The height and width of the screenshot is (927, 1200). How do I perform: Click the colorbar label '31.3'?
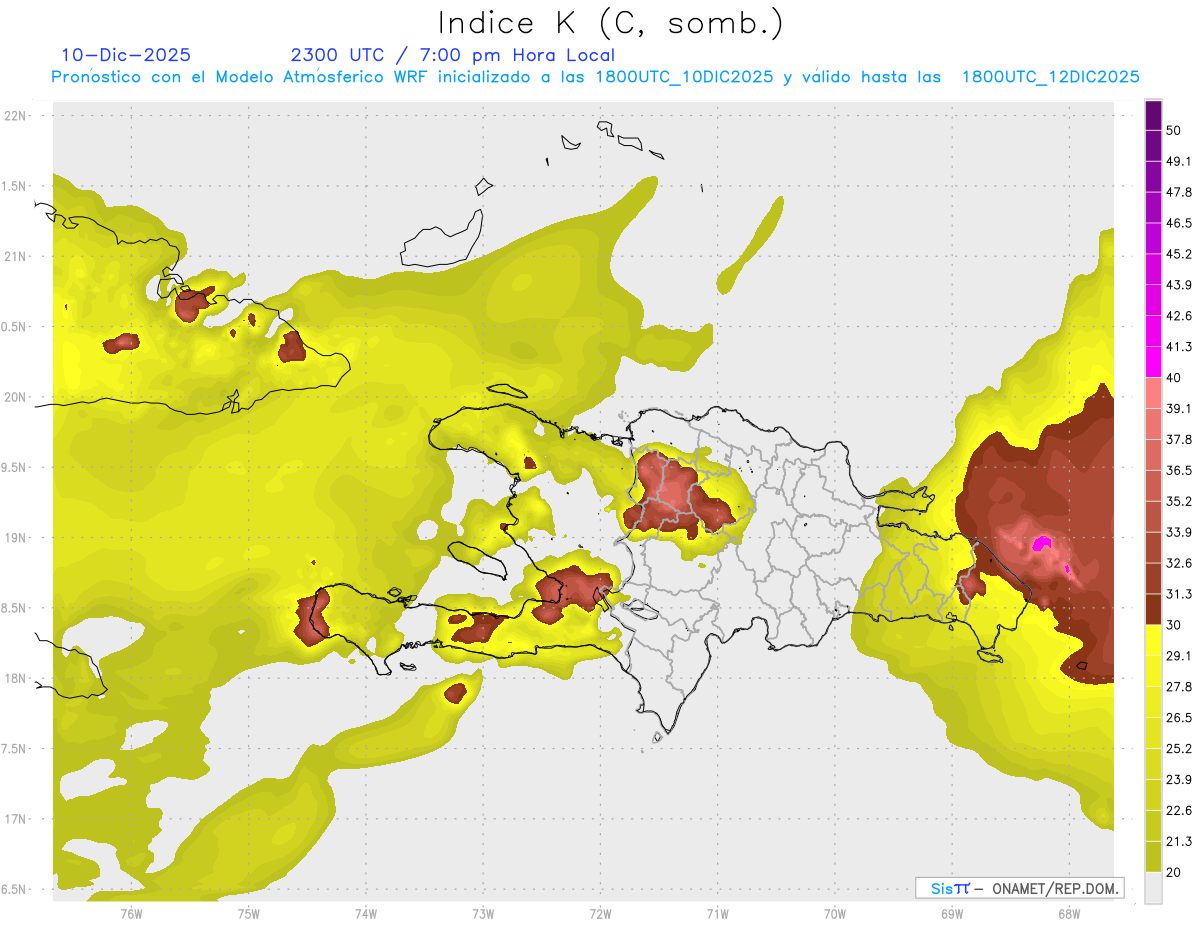click(x=1179, y=594)
